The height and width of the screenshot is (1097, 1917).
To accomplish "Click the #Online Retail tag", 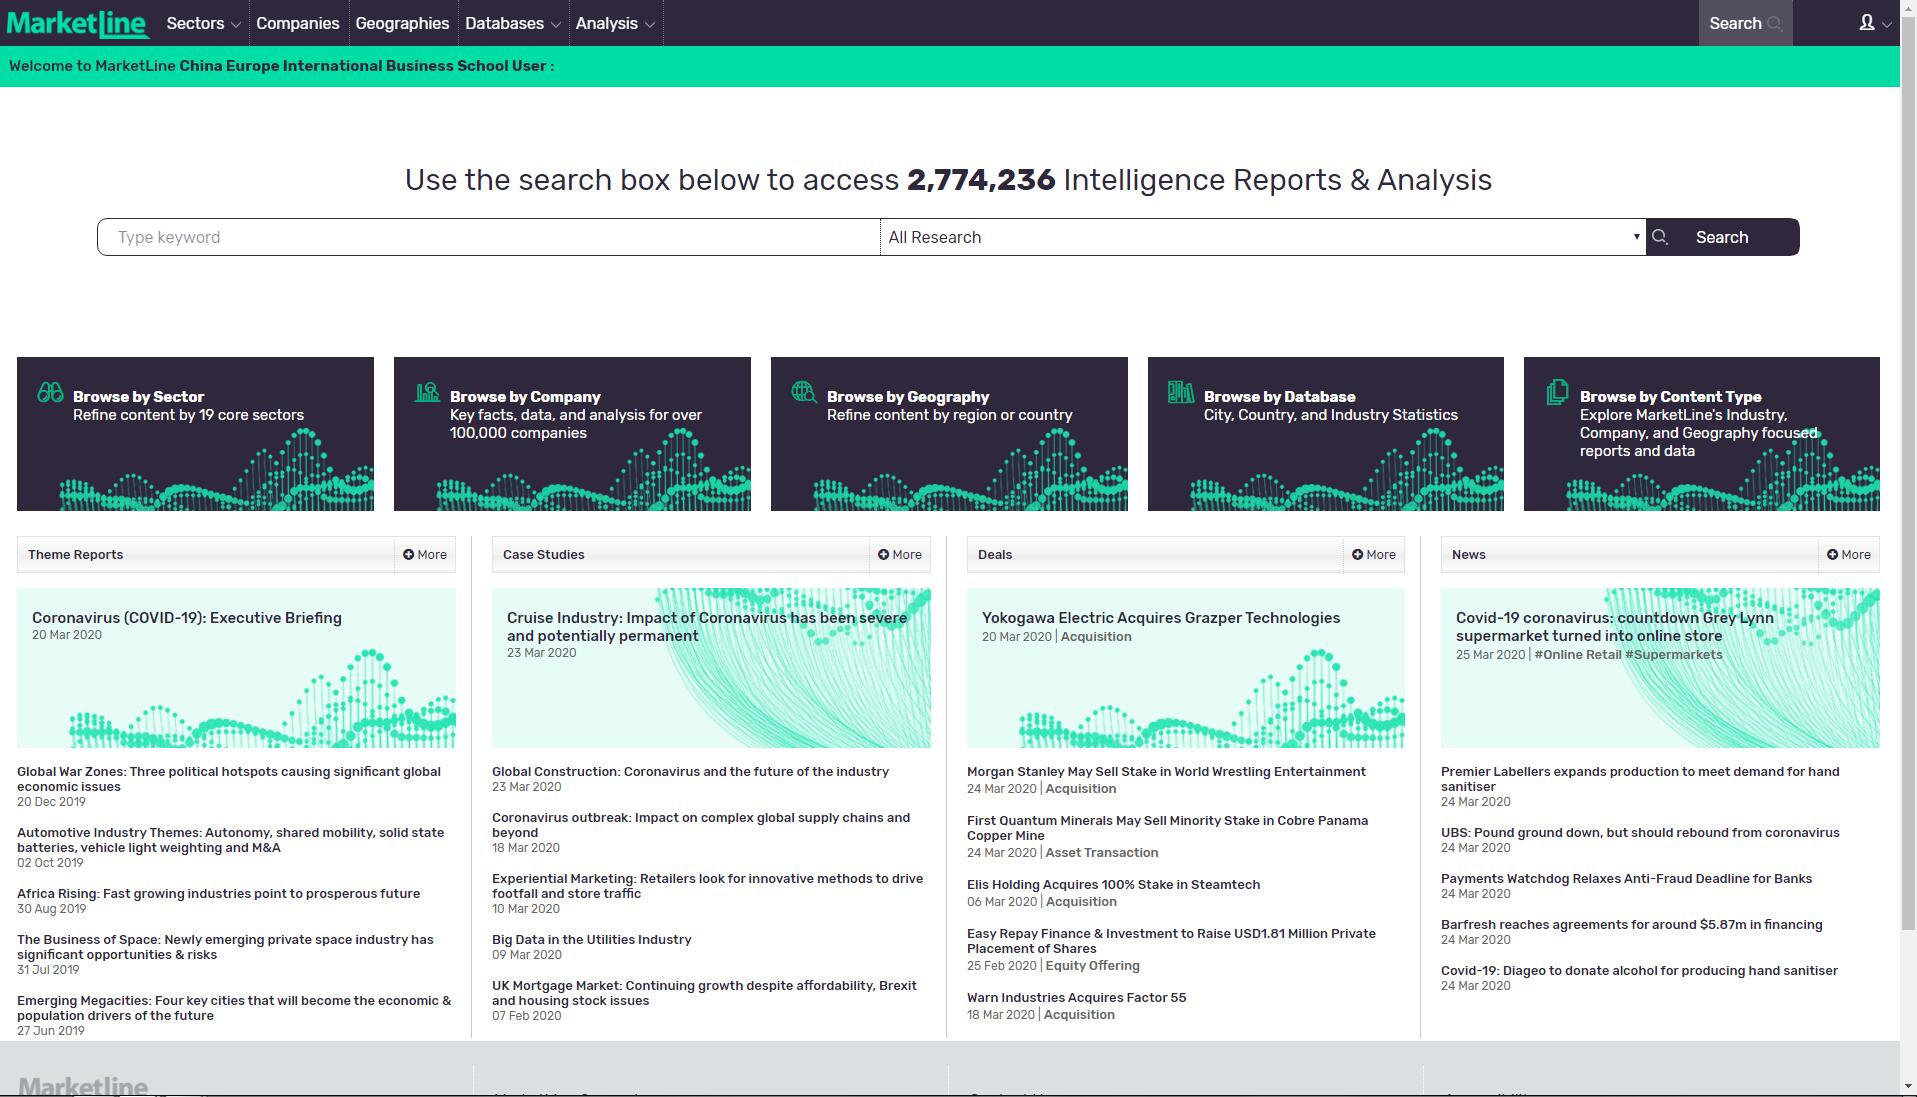I will [1578, 655].
